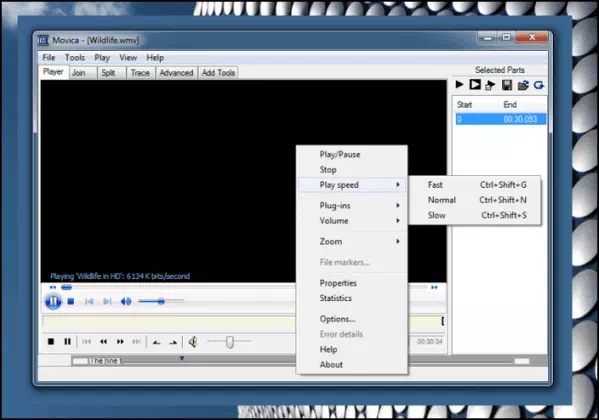Screen dimensions: 599x420
Task: Click the black stop square in lower toolbar
Action: 51,341
